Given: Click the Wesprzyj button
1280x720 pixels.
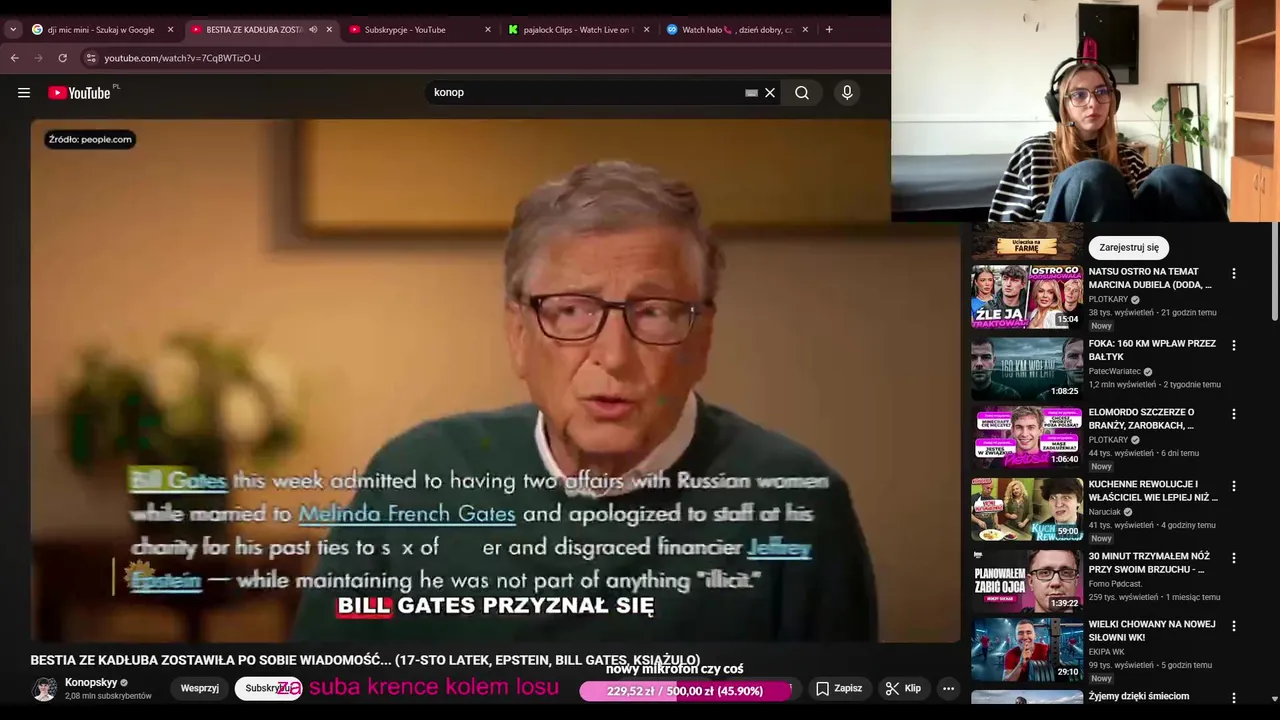Looking at the screenshot, I should [200, 689].
